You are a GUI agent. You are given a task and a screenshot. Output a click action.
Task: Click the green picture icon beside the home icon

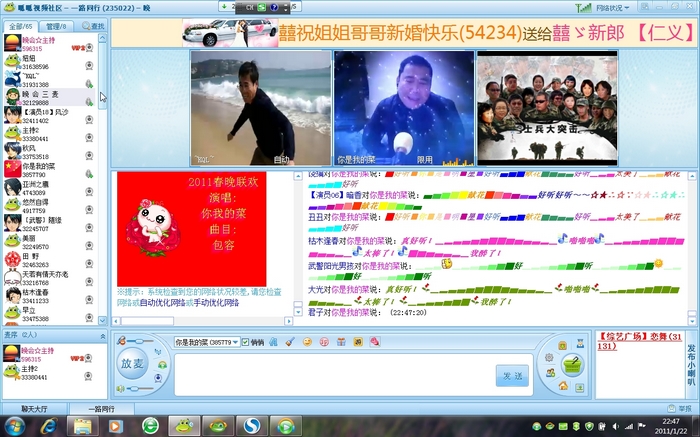click(x=579, y=388)
